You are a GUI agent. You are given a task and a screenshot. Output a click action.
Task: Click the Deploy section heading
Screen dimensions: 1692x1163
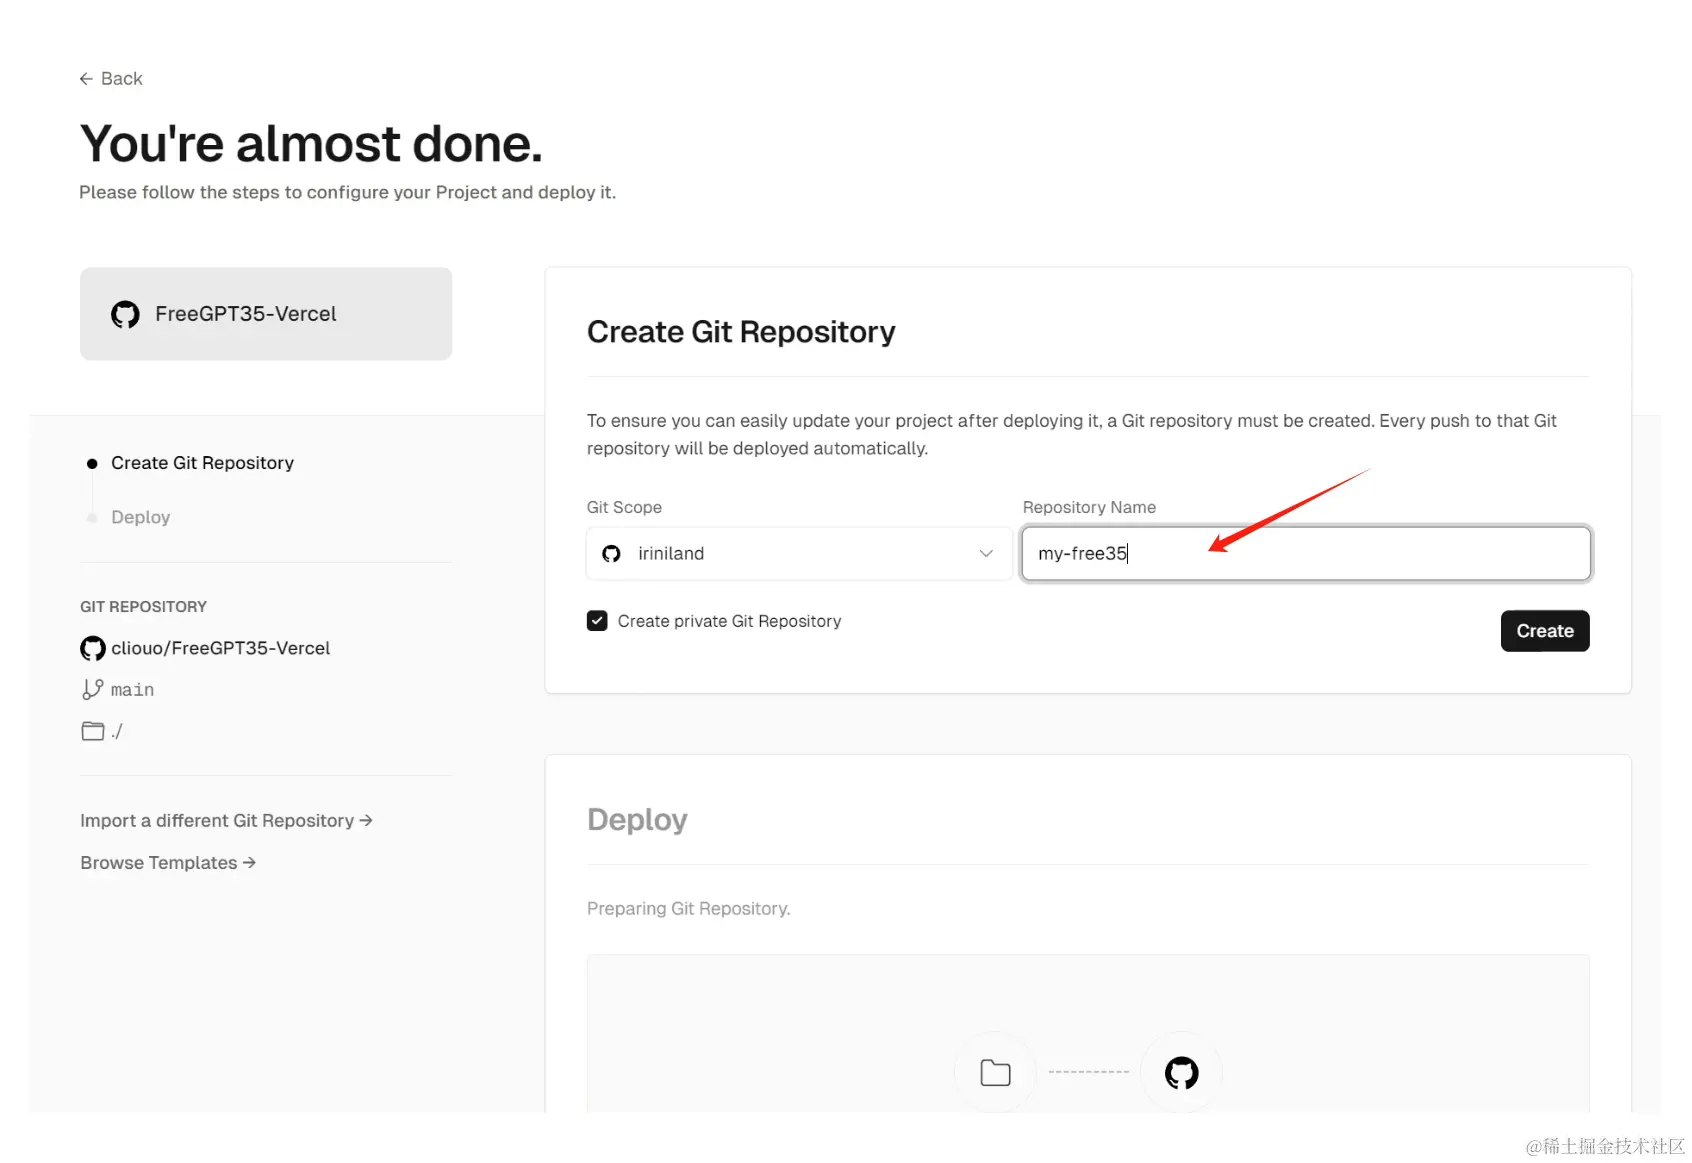637,820
